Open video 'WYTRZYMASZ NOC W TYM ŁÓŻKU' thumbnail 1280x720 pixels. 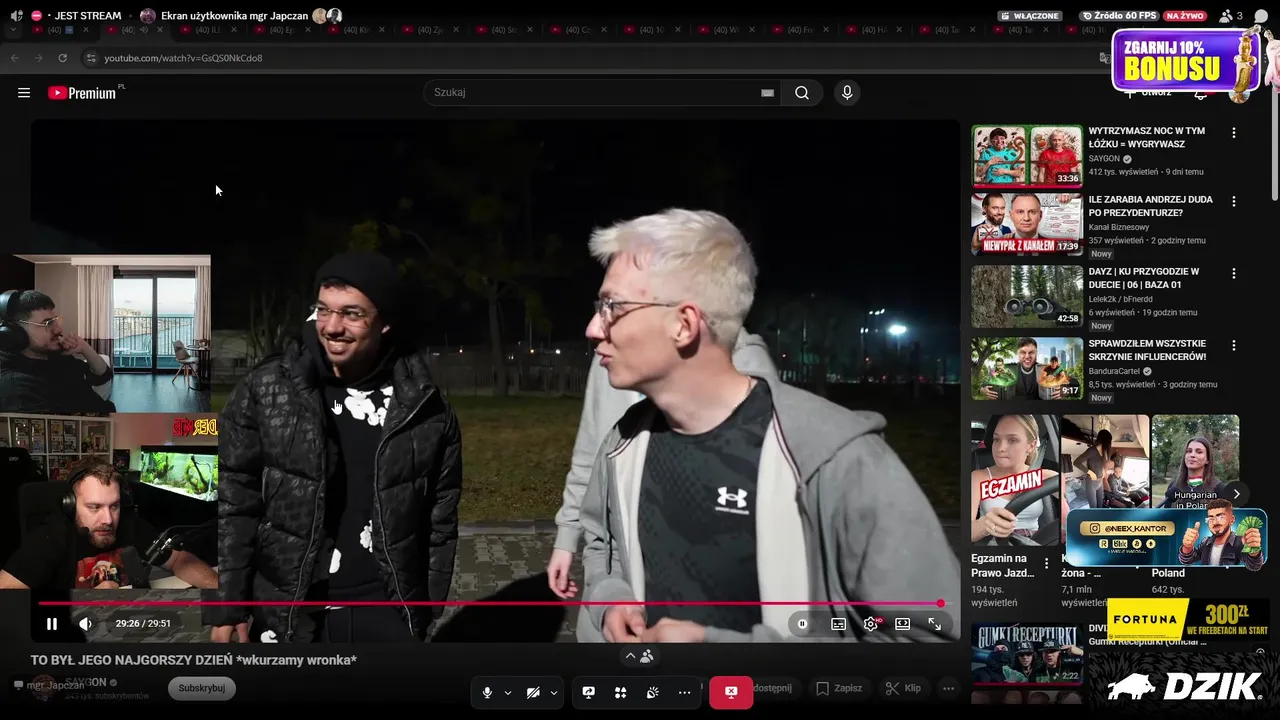1027,155
